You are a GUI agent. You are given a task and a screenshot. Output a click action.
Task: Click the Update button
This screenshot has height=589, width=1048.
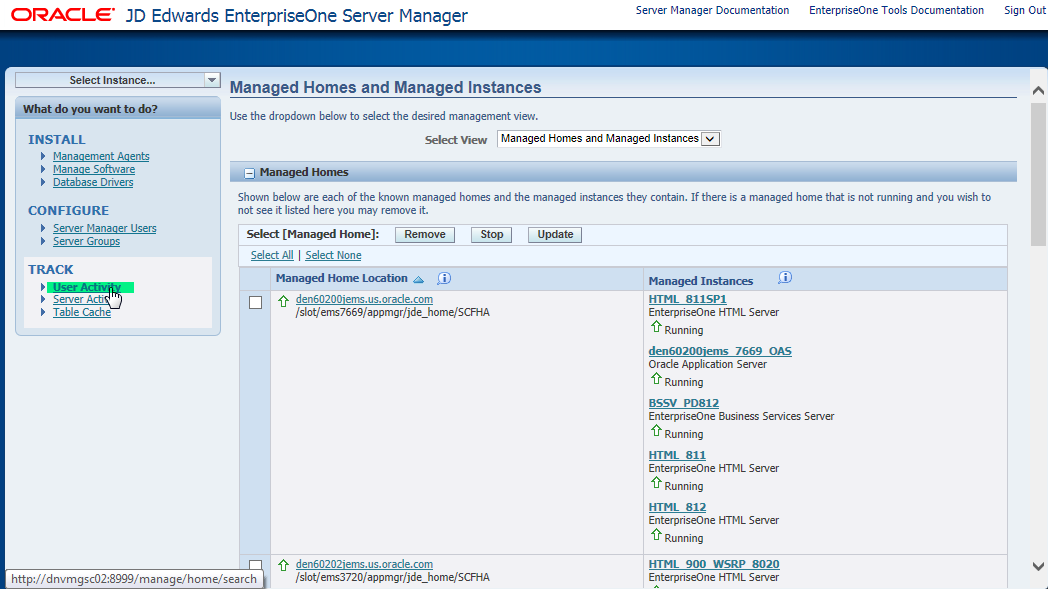coord(555,235)
